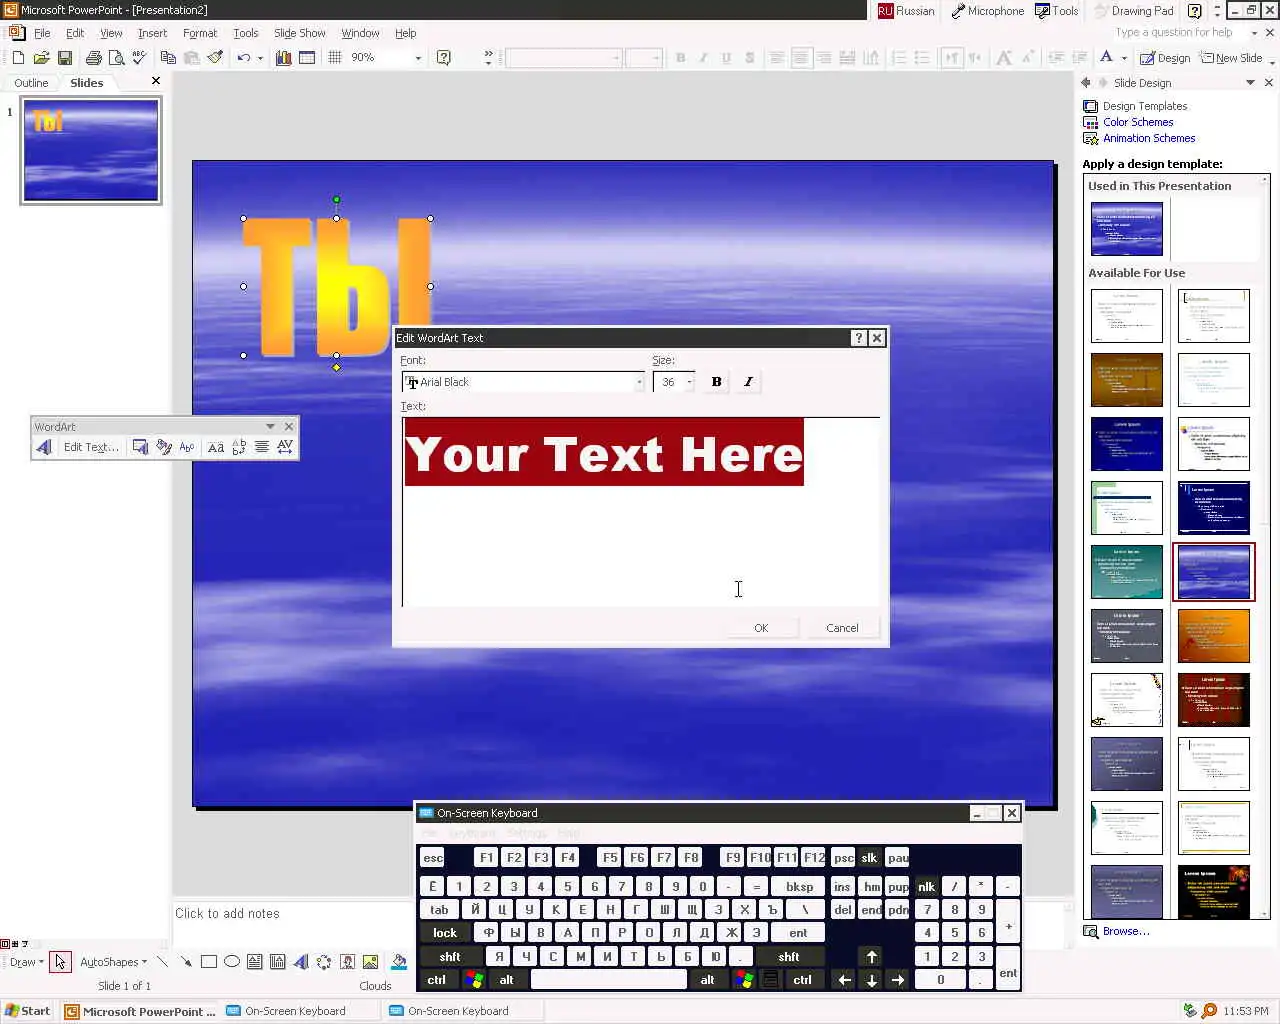1280x1024 pixels.
Task: Click the WordArt Vertical Text icon
Action: (239, 447)
